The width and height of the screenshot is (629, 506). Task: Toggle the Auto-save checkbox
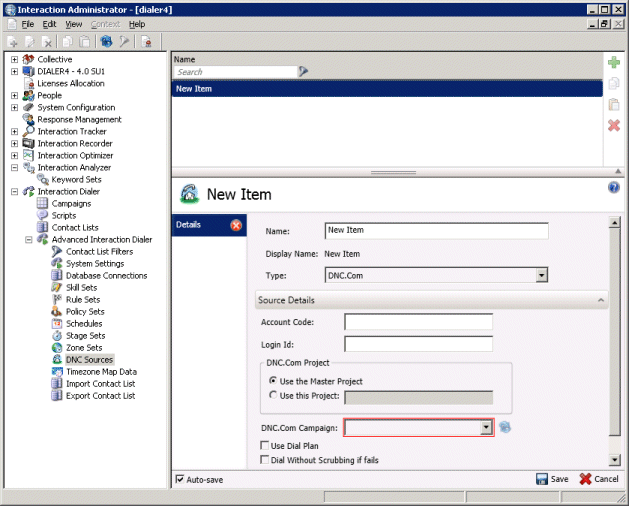point(180,479)
